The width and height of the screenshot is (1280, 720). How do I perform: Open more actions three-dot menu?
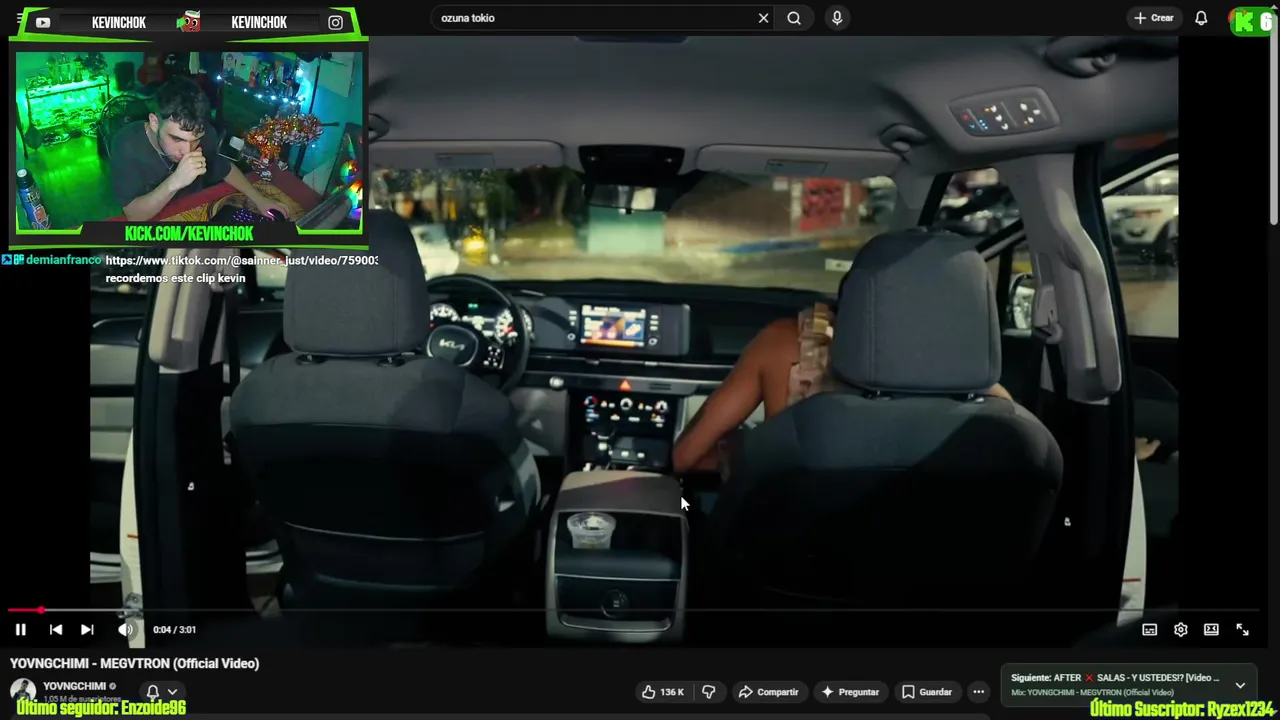click(979, 692)
